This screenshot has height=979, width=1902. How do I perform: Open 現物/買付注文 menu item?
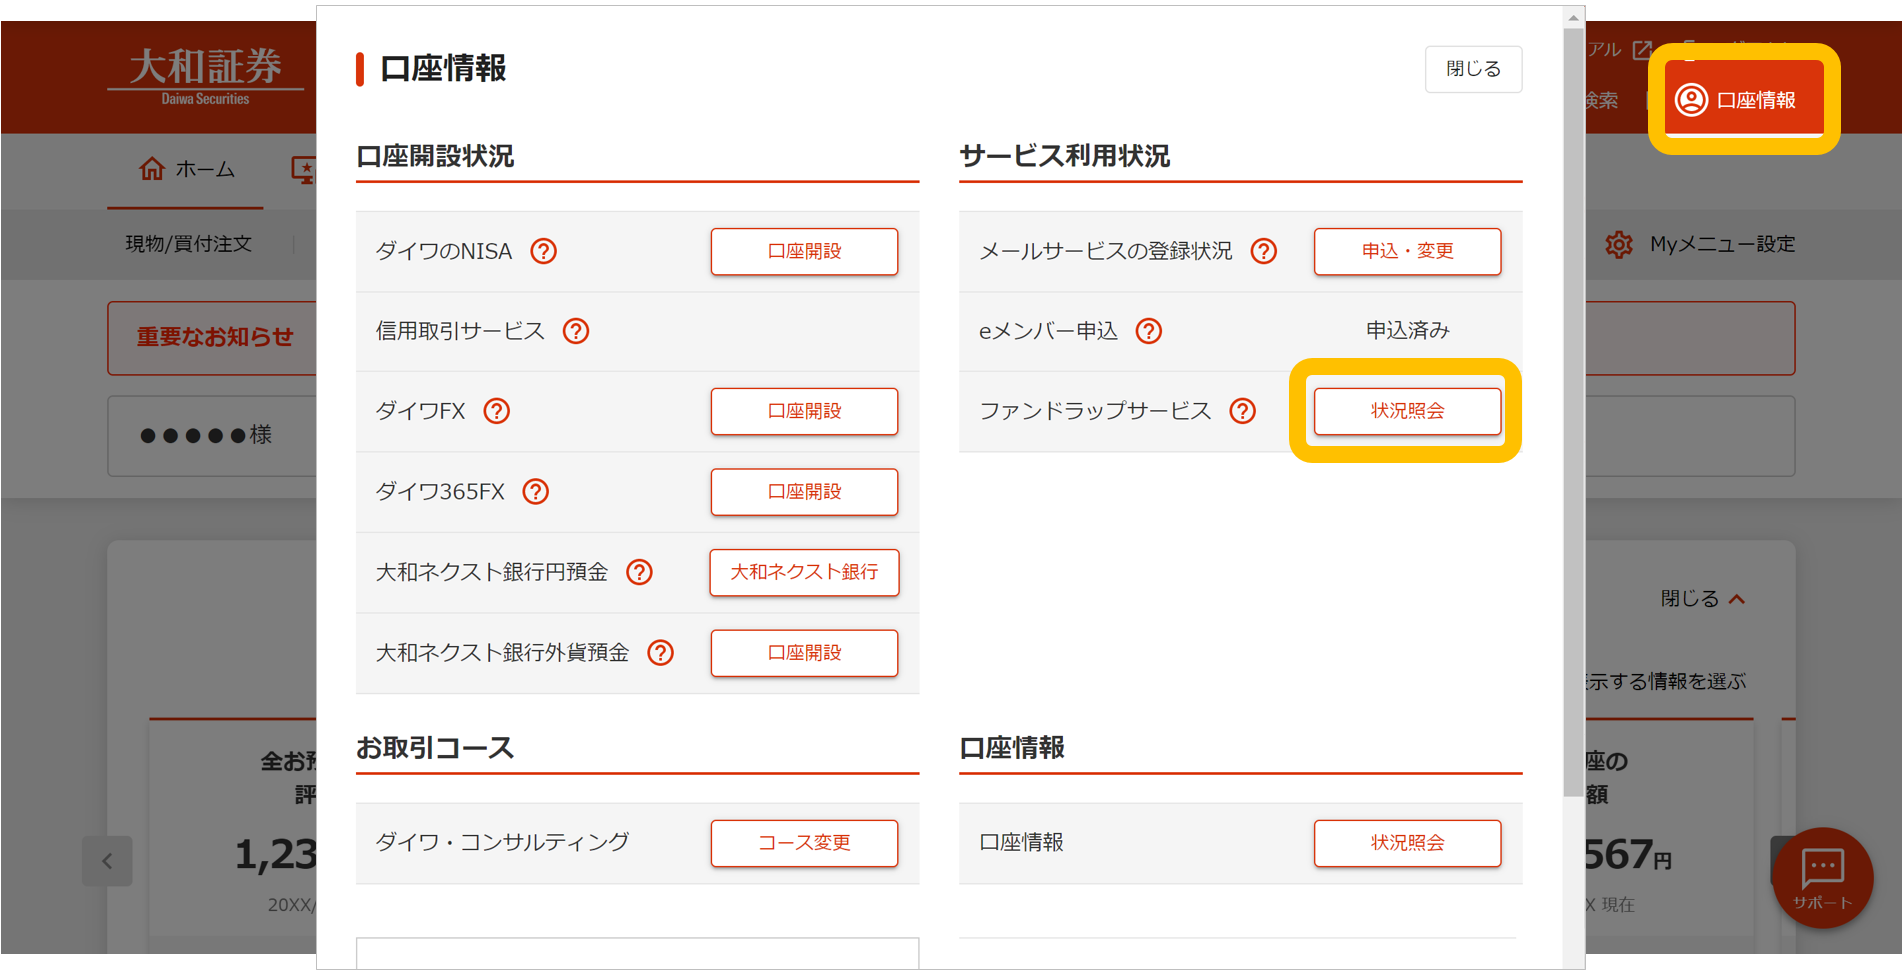pyautogui.click(x=188, y=244)
